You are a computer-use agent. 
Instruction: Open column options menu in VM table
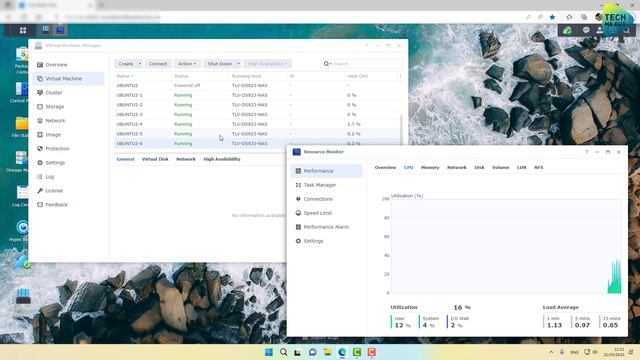coord(400,76)
